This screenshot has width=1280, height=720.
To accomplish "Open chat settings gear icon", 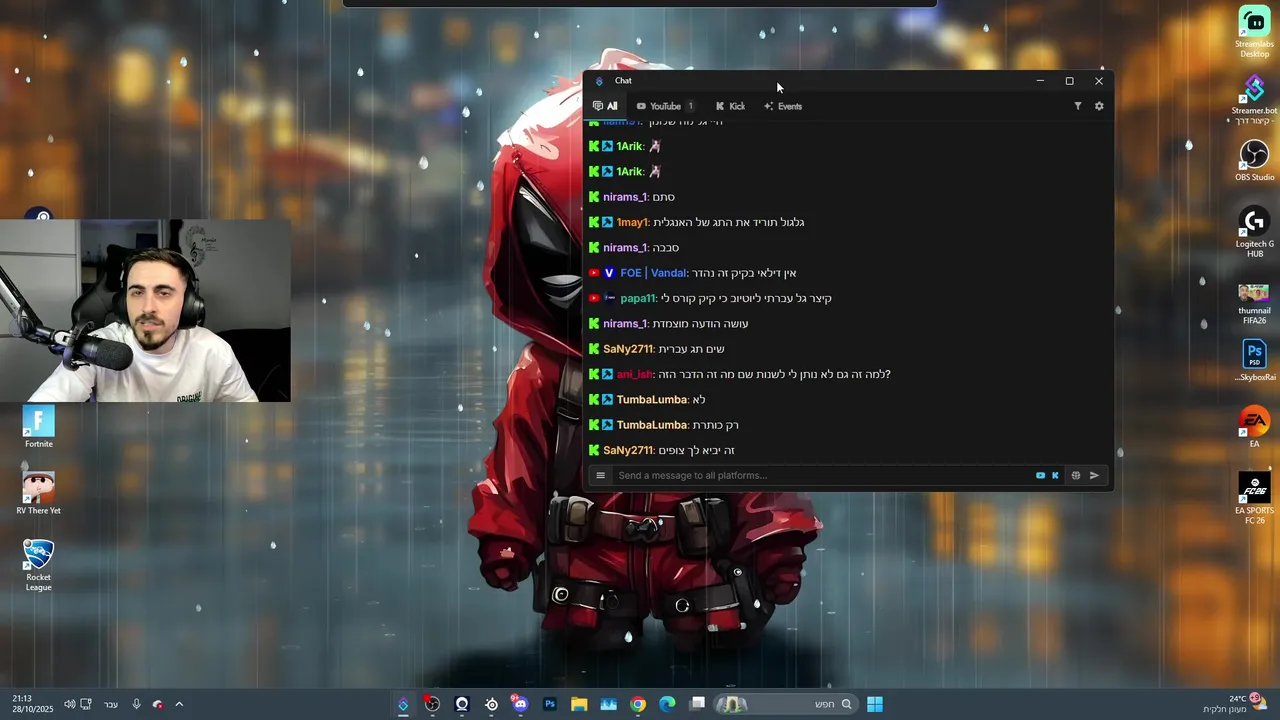I will coord(1099,106).
